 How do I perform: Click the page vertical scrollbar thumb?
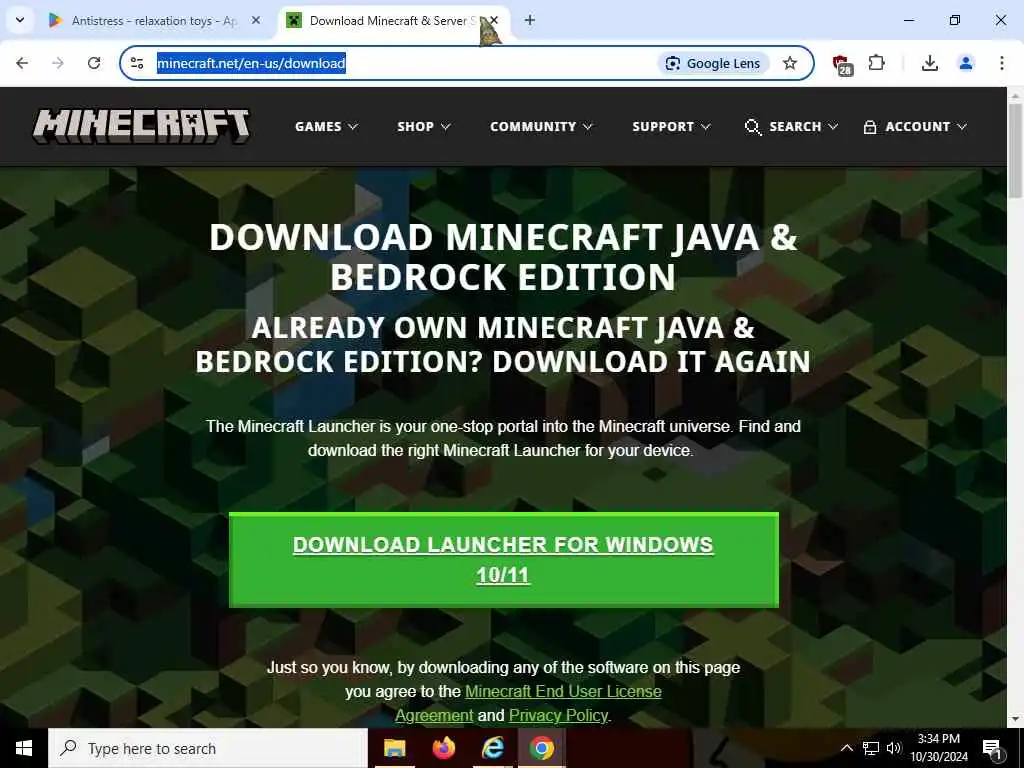1015,150
